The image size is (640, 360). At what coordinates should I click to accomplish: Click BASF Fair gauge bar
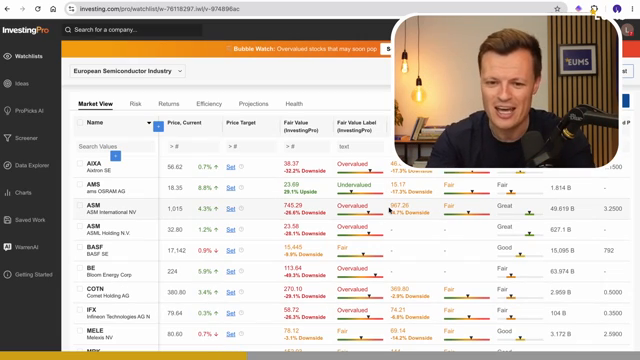pyautogui.click(x=360, y=256)
